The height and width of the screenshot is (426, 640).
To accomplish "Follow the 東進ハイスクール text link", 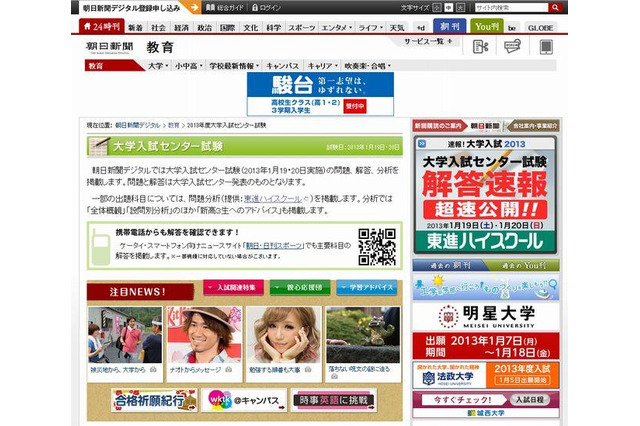I will [273, 199].
